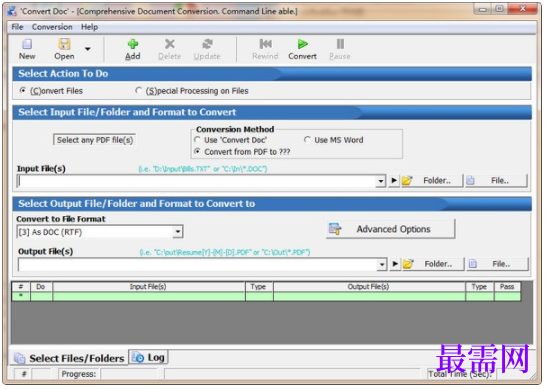Select the (C)onvert Files radio button

tap(23, 91)
